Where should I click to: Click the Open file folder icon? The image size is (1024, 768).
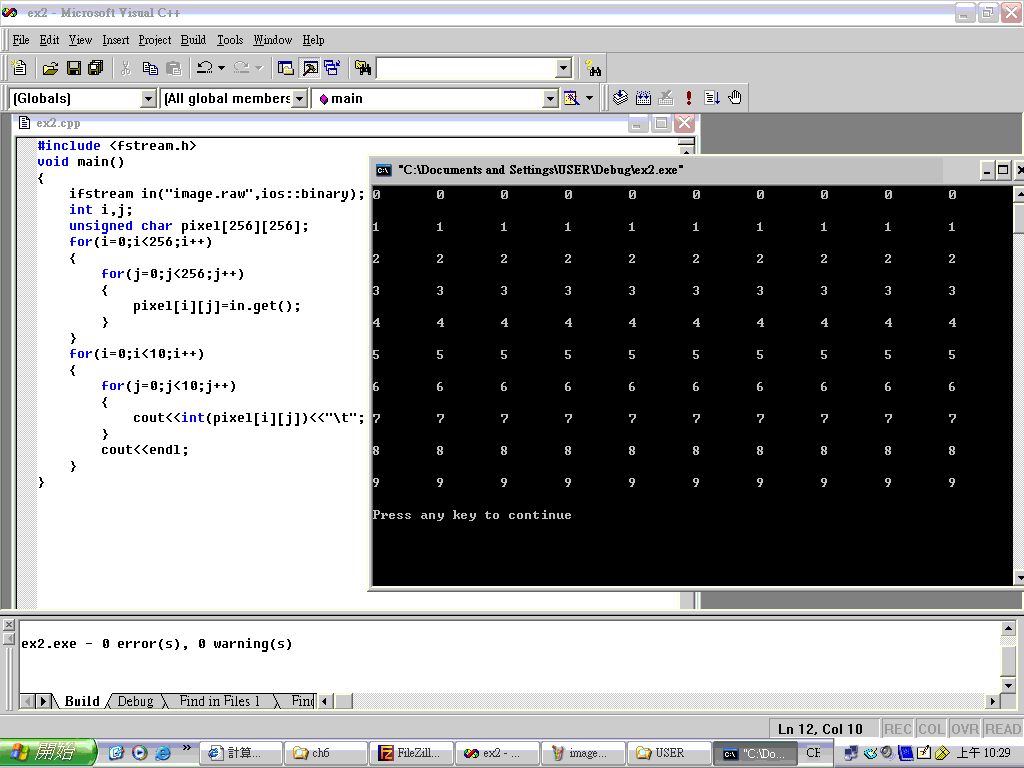[x=50, y=68]
